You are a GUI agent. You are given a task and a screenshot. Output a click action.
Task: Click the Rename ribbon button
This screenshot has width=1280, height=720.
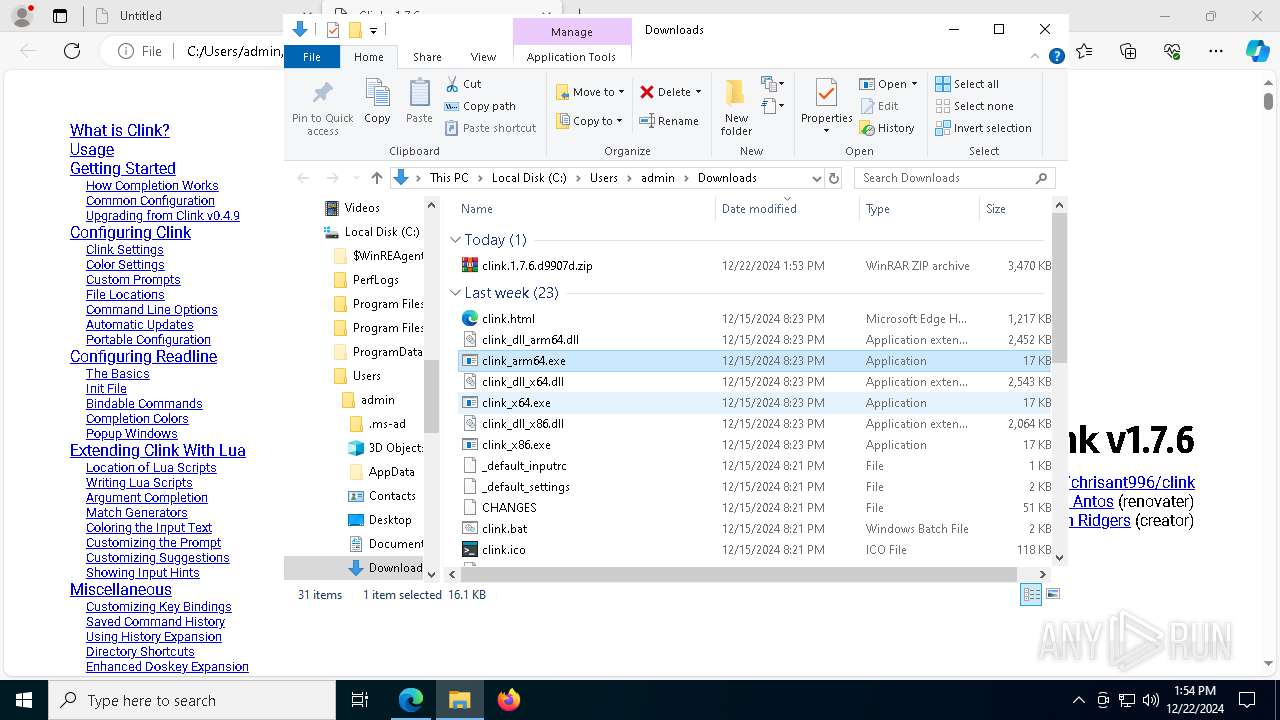pyautogui.click(x=669, y=121)
